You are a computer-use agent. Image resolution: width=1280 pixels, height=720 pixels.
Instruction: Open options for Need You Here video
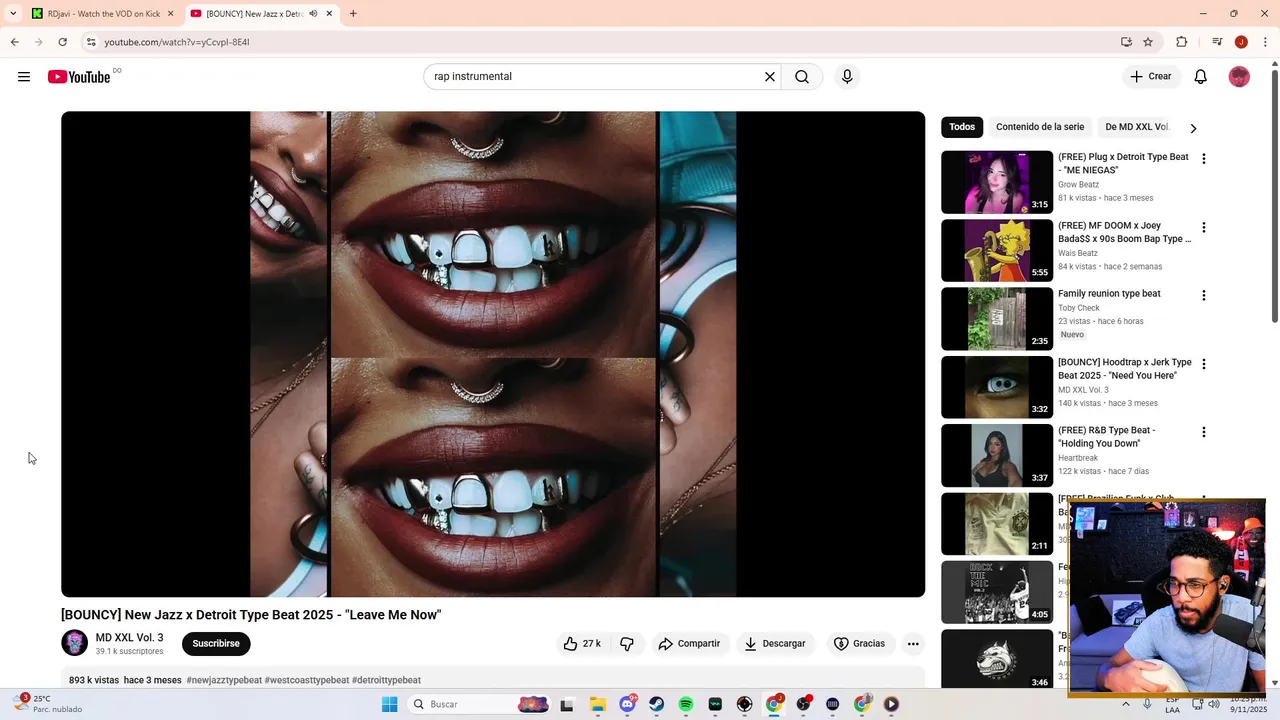(1204, 364)
